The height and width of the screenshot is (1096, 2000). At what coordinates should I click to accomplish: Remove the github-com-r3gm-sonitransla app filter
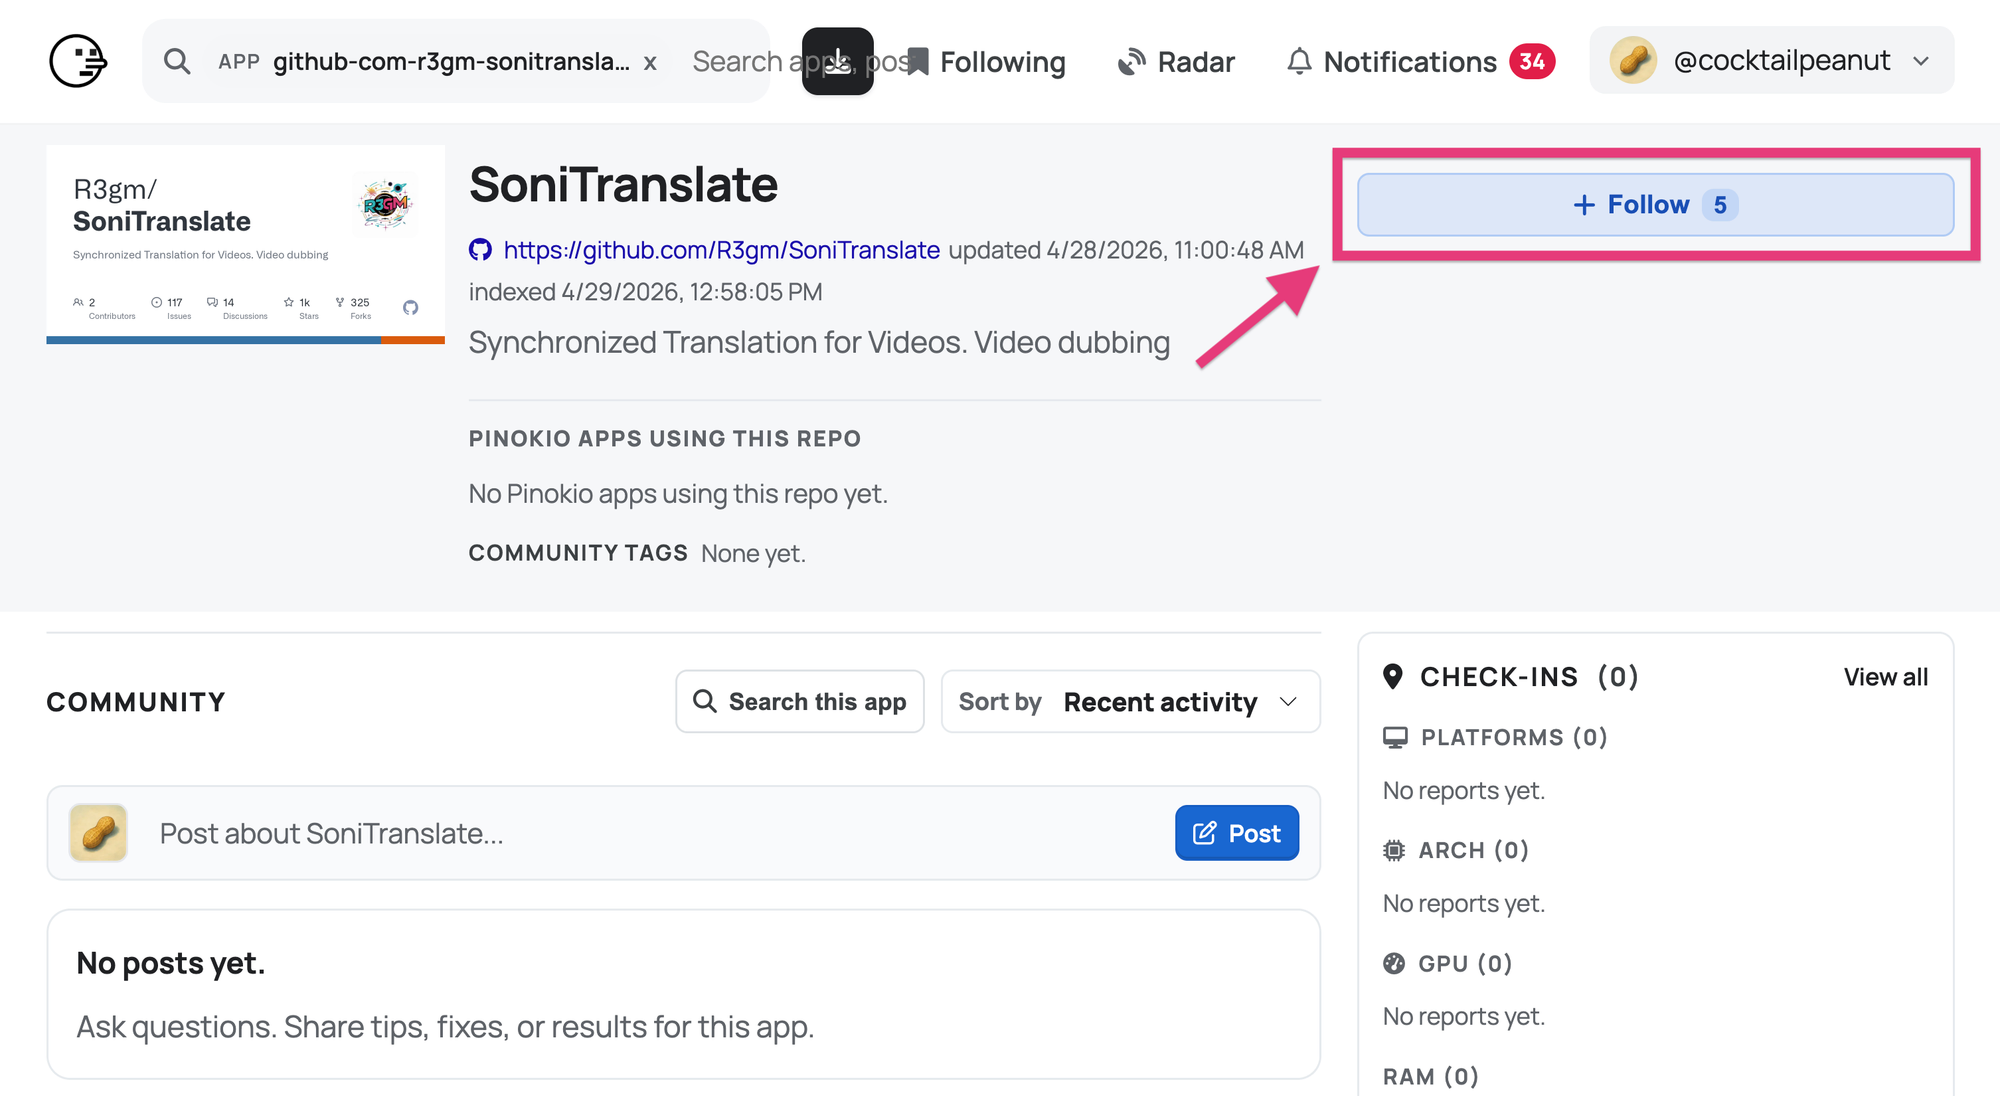[650, 62]
